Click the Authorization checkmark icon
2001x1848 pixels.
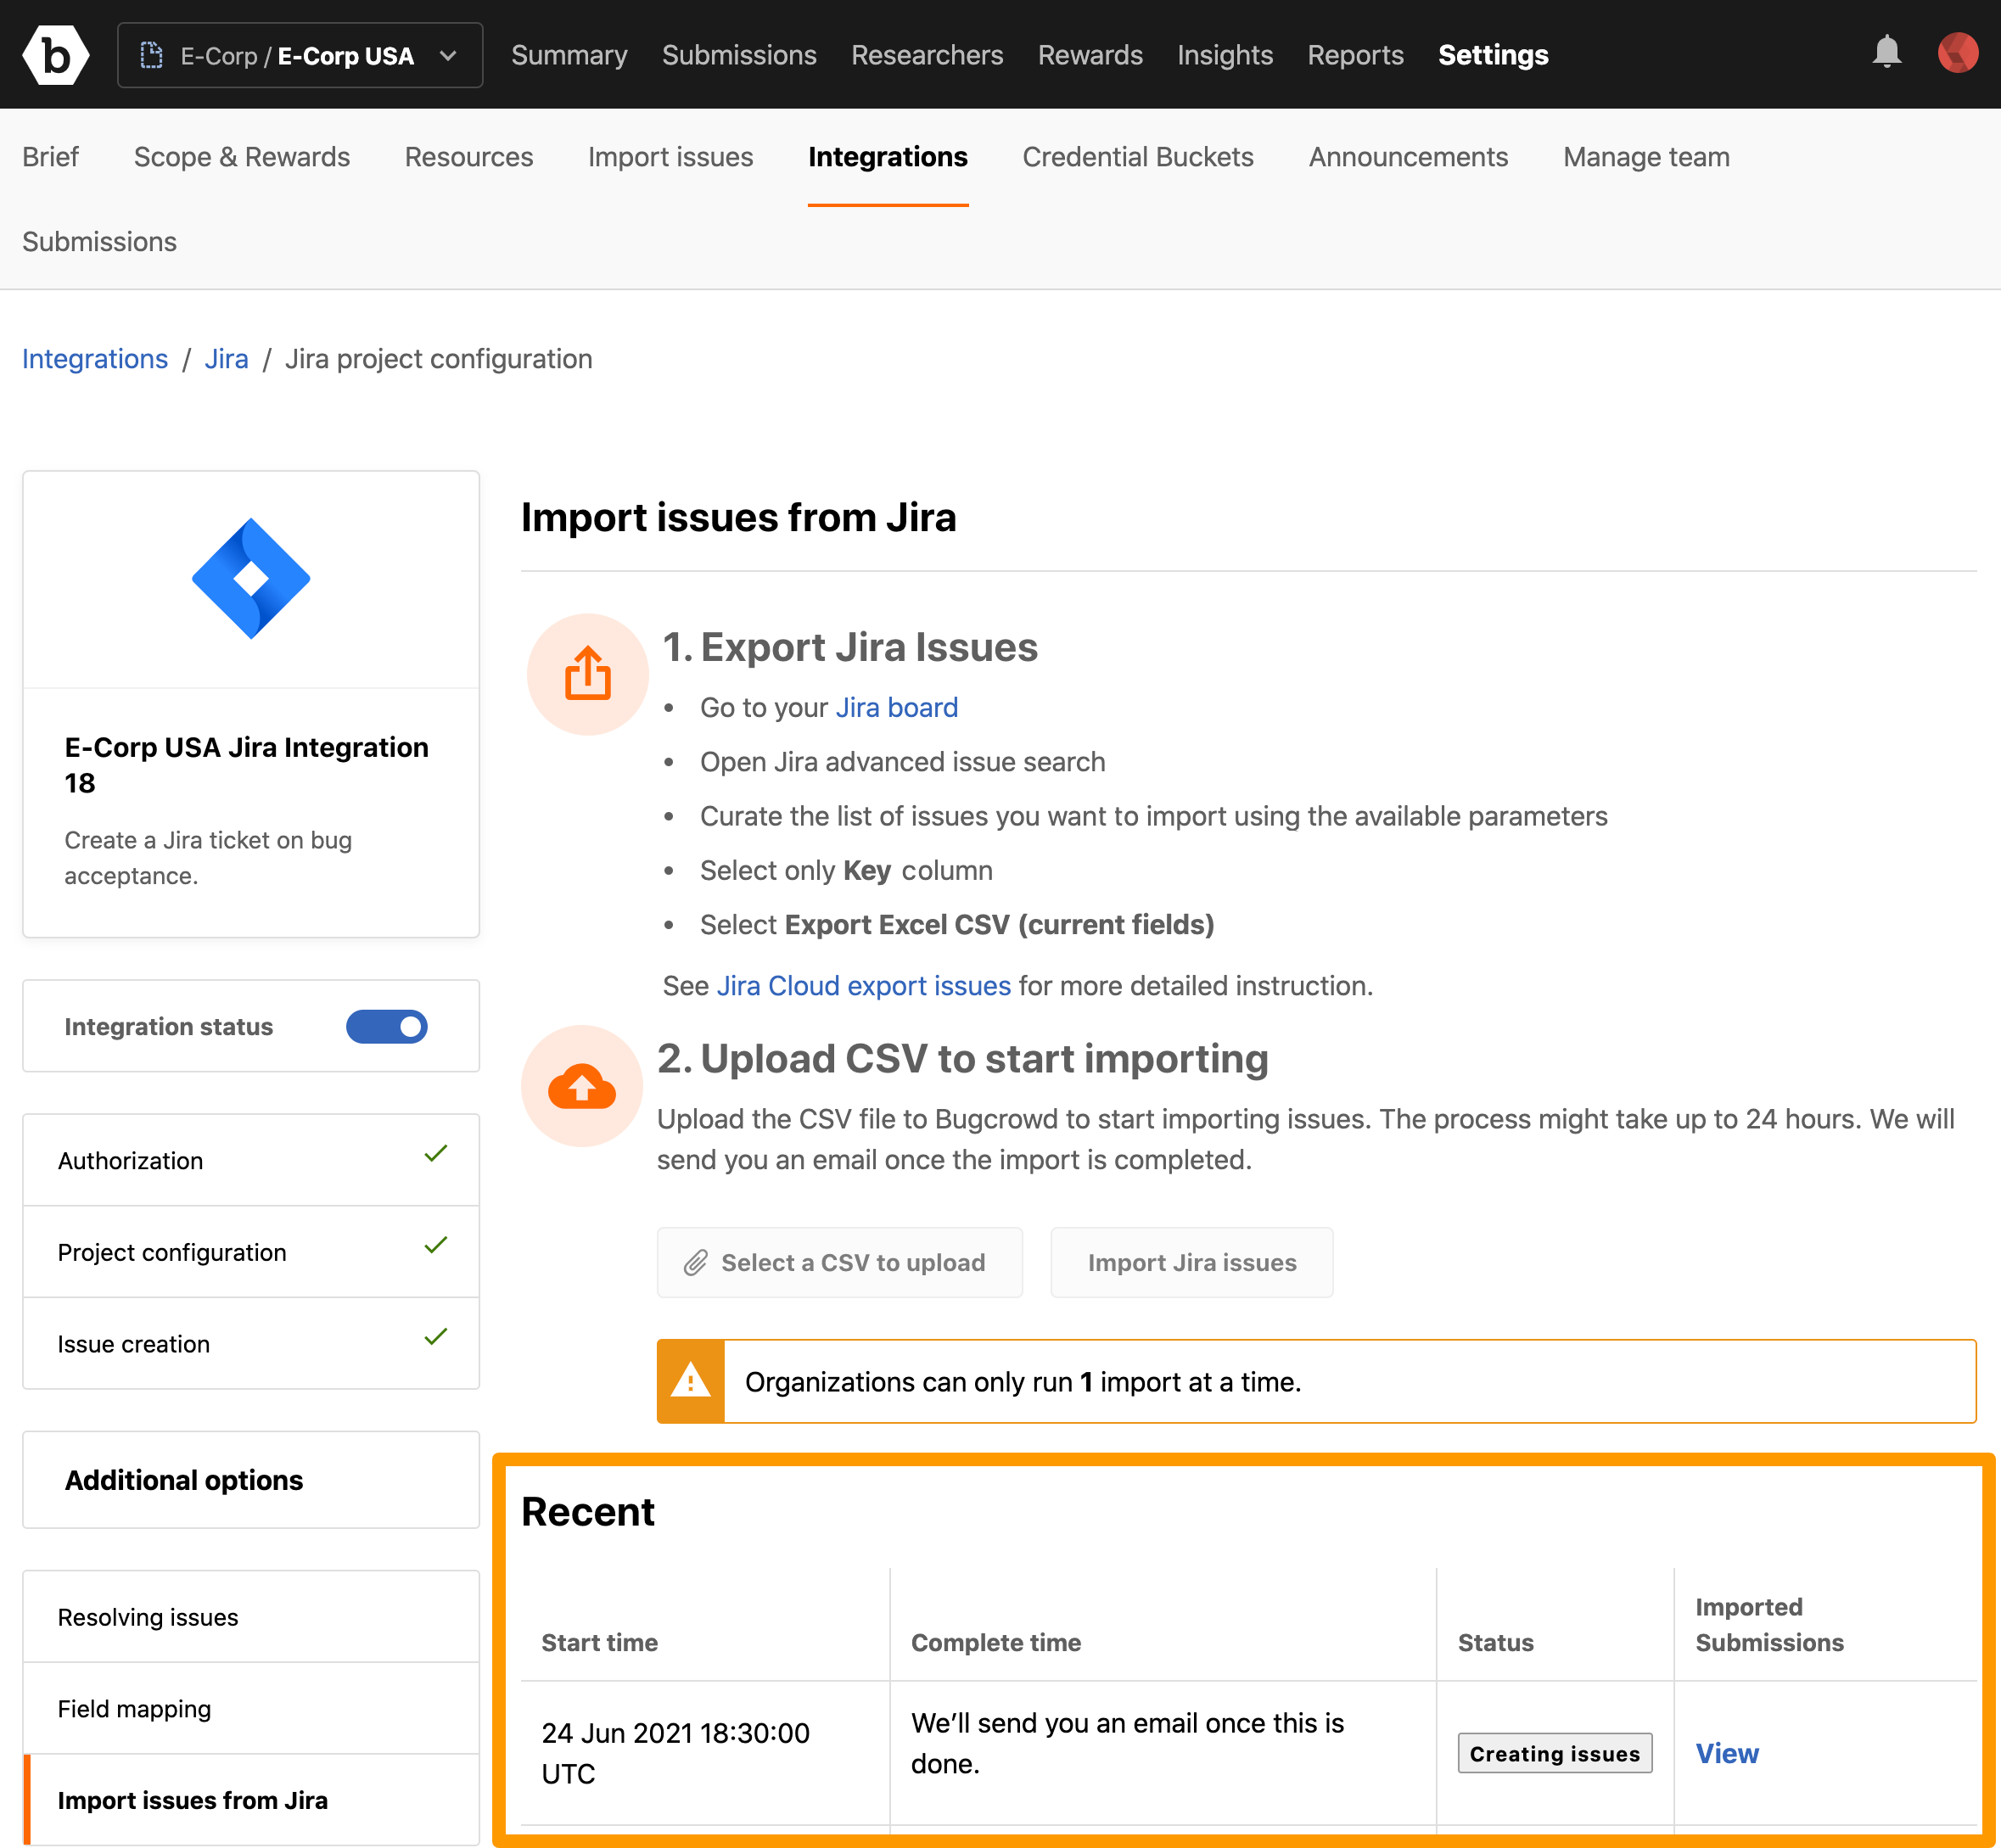pos(436,1154)
